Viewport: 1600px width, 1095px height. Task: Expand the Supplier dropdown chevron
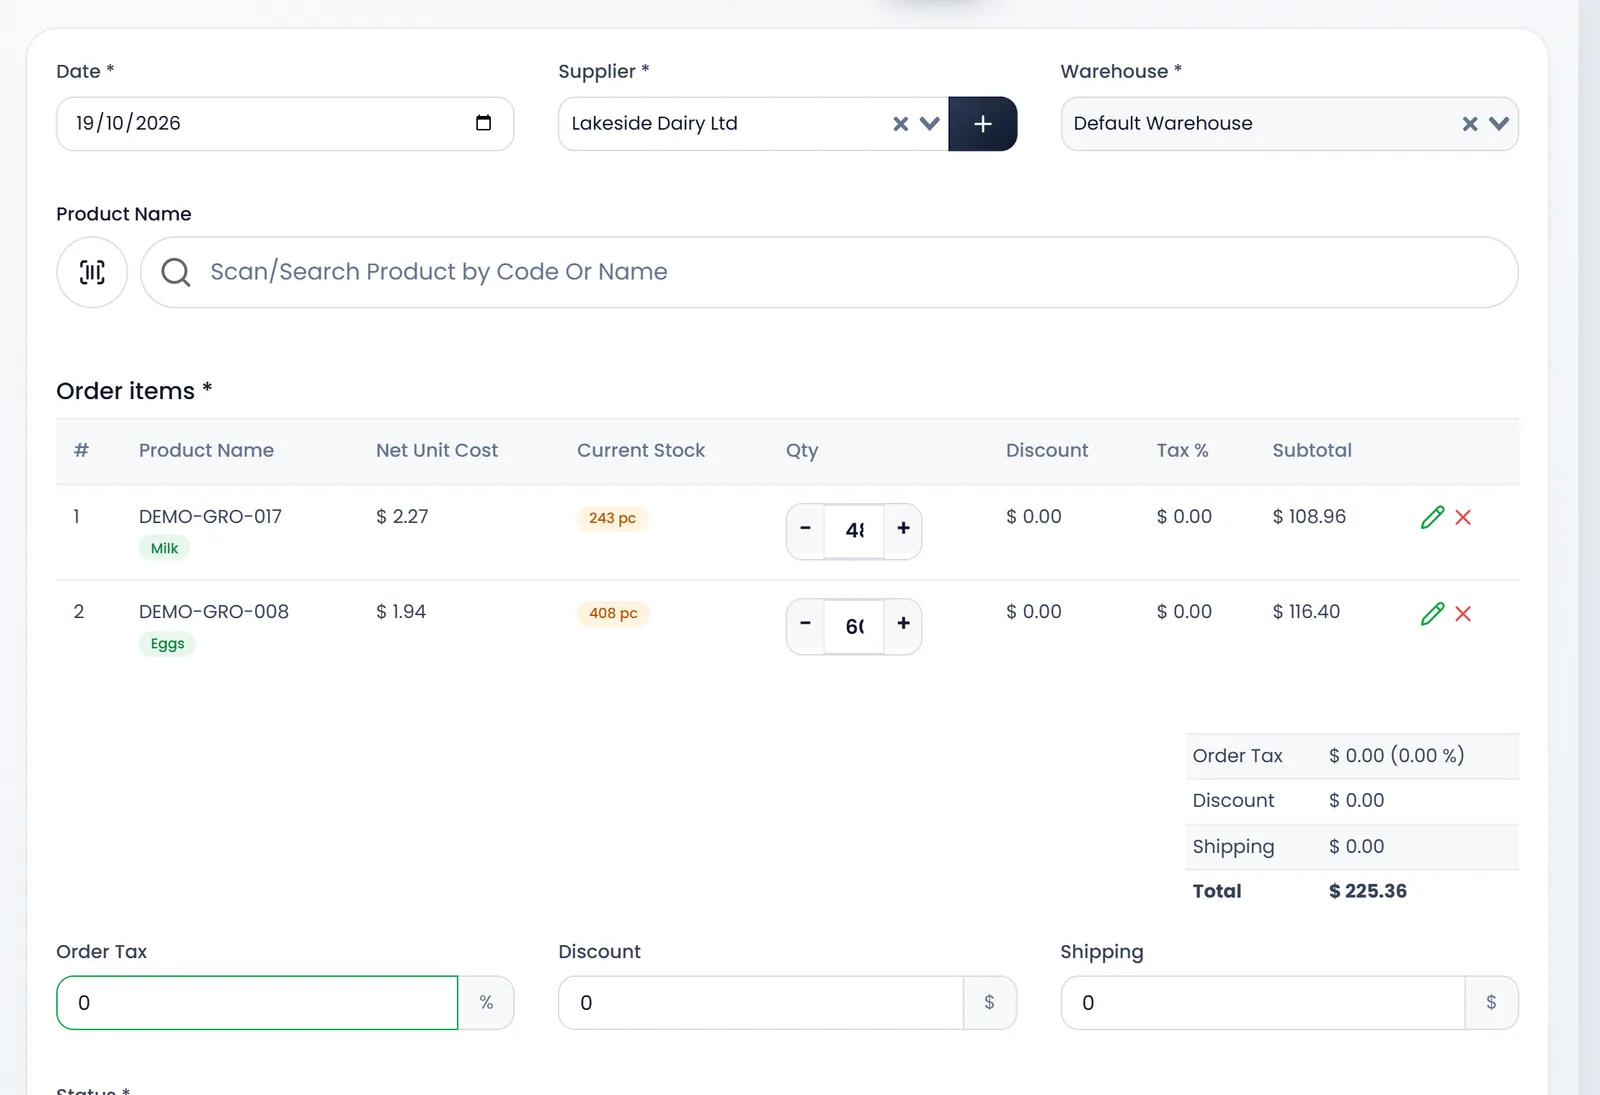tap(930, 124)
